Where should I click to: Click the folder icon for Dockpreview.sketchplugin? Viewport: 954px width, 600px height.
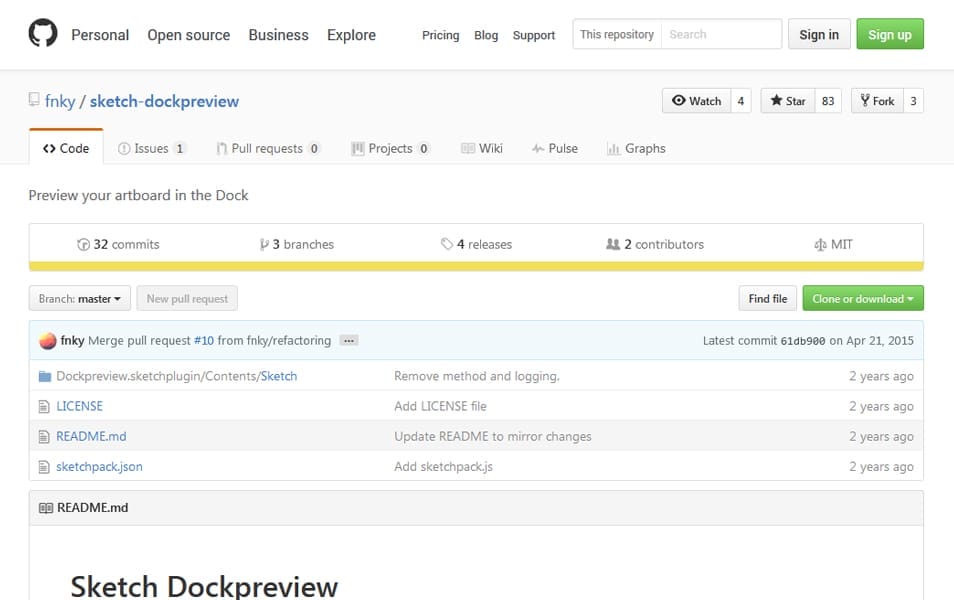tap(44, 377)
